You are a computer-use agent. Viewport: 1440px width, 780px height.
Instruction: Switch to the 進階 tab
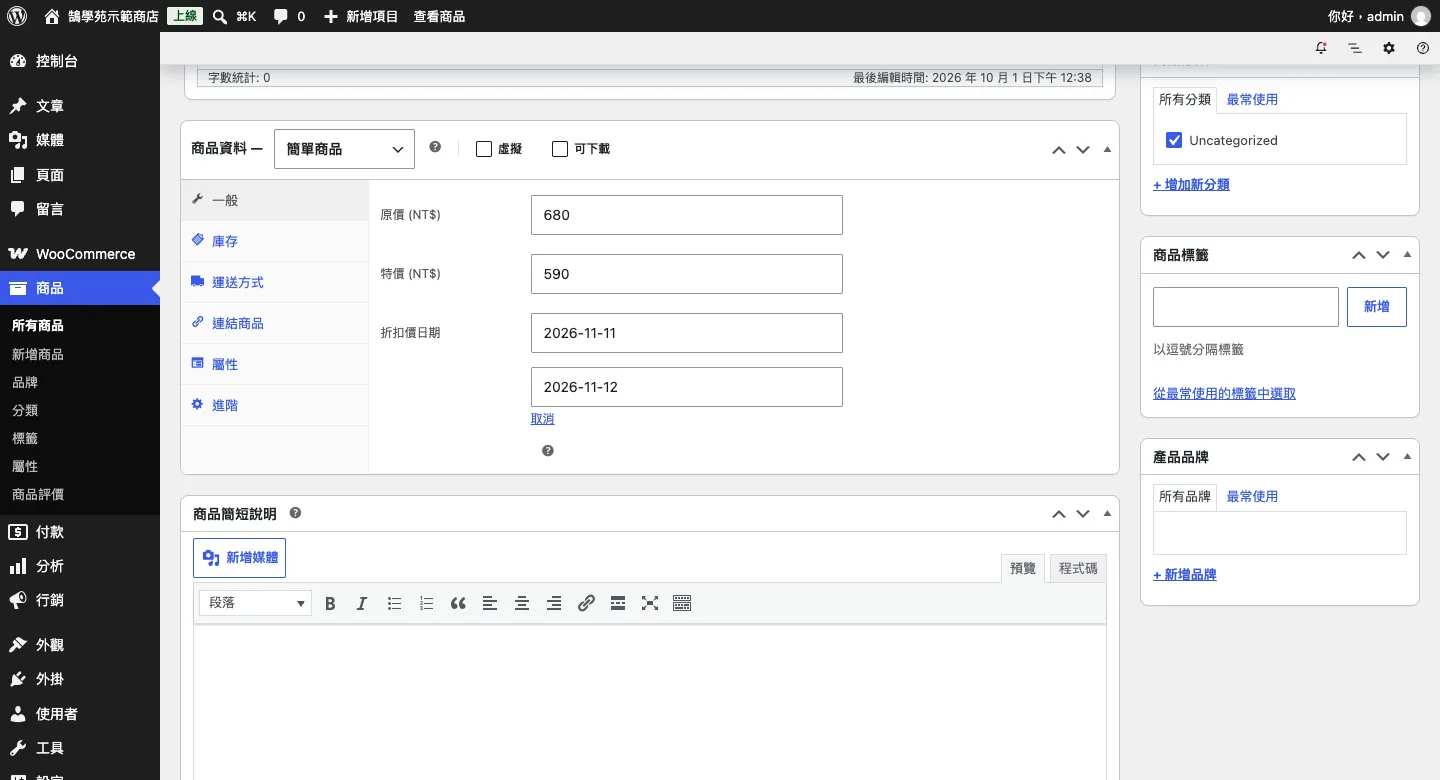click(275, 405)
